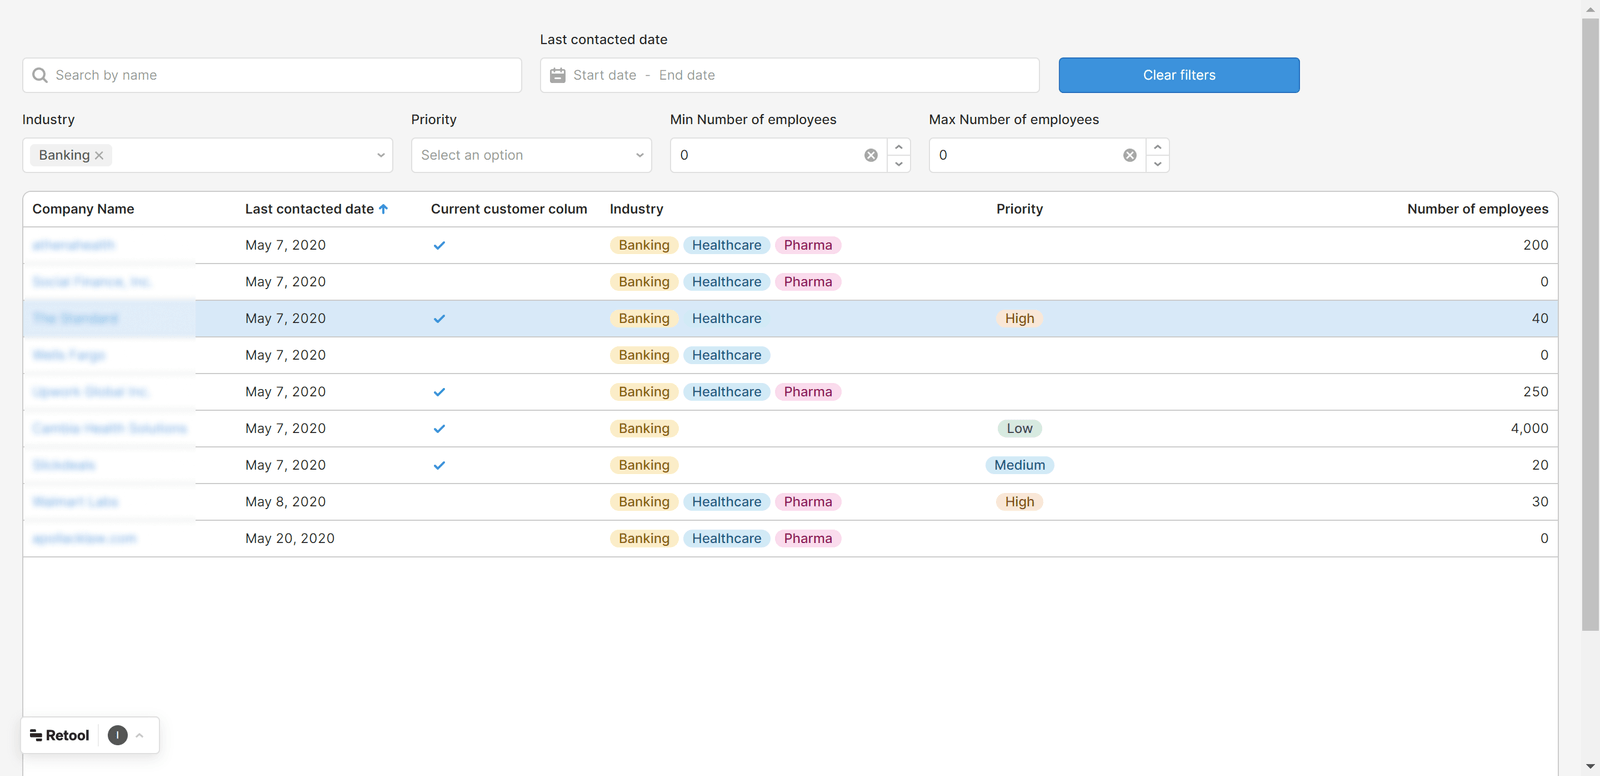The image size is (1600, 776).
Task: Expand the Retool toolbar chevron
Action: tap(140, 735)
